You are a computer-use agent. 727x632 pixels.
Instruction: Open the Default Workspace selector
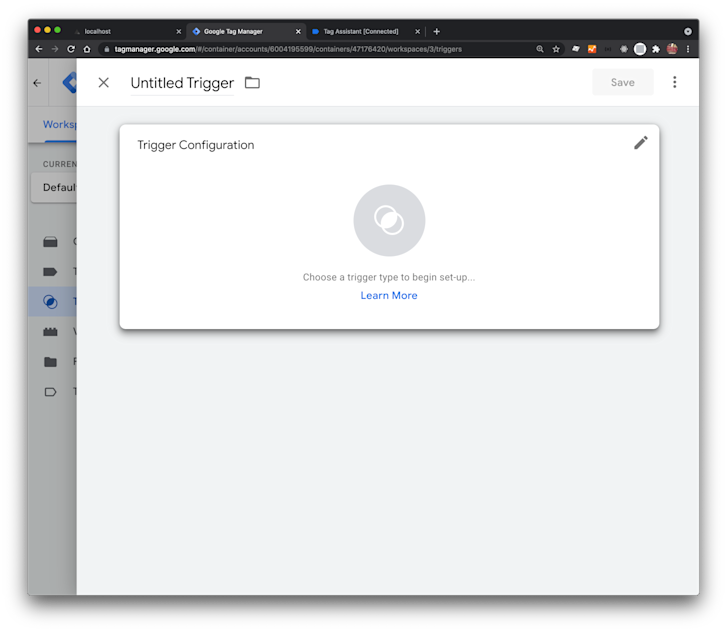(54, 187)
